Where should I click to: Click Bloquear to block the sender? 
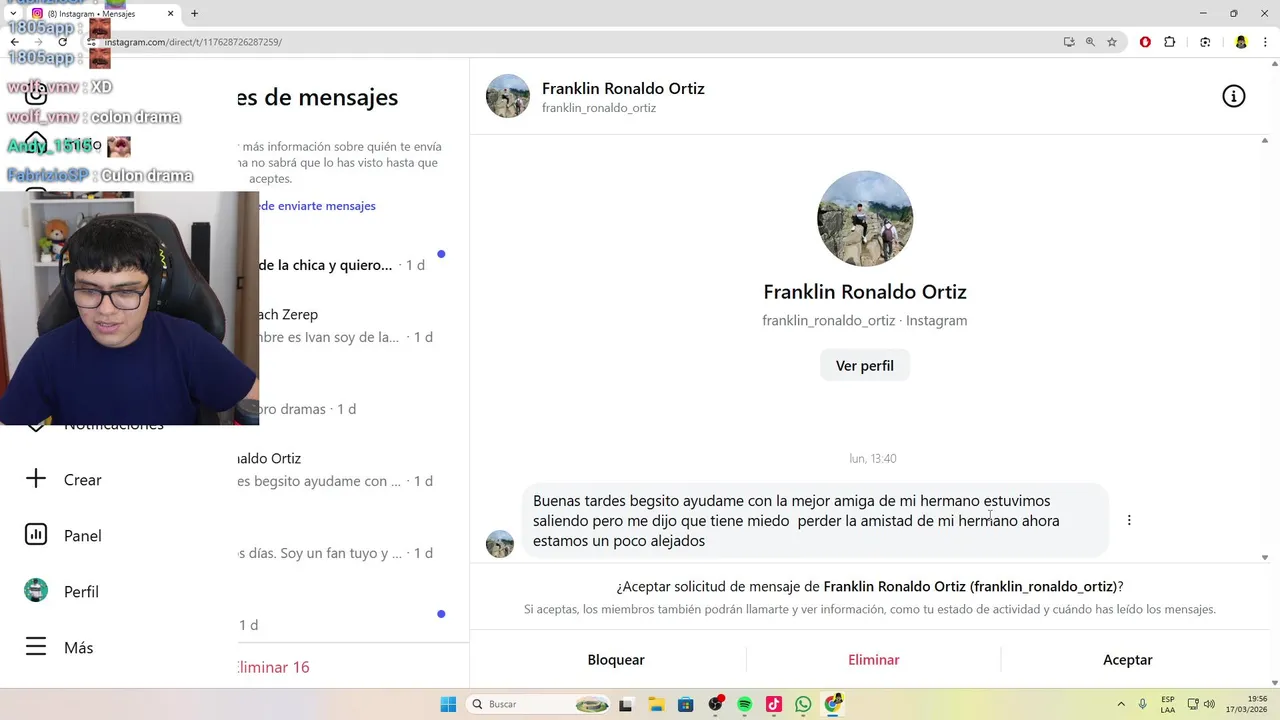[616, 659]
